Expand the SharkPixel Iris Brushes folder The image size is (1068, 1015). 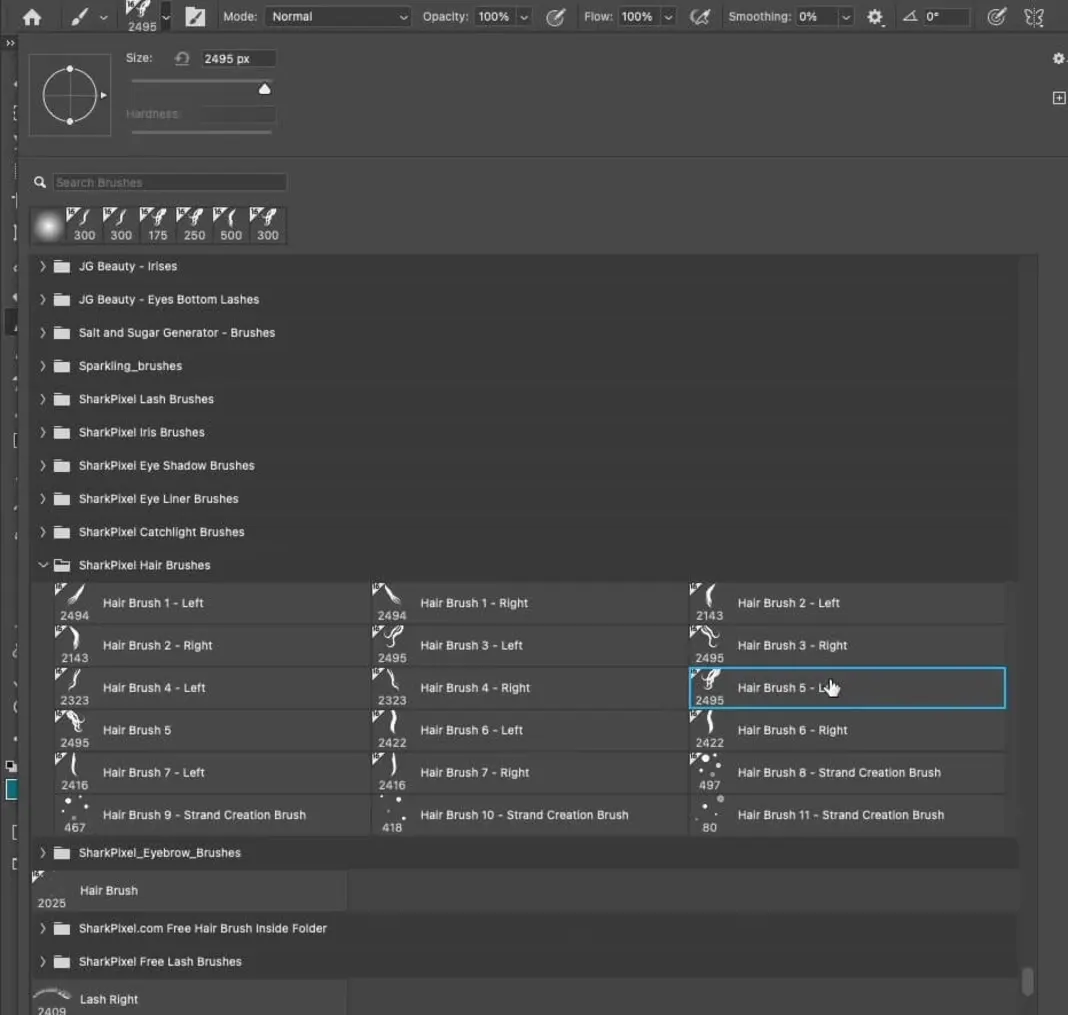pyautogui.click(x=42, y=433)
